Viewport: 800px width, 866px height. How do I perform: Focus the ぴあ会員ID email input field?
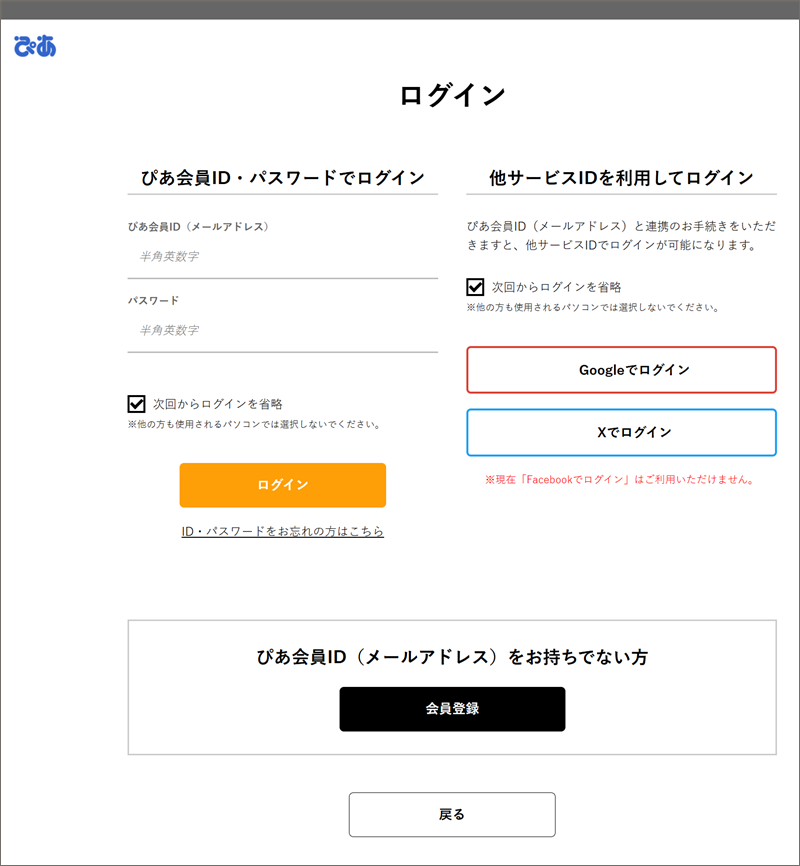(x=283, y=257)
